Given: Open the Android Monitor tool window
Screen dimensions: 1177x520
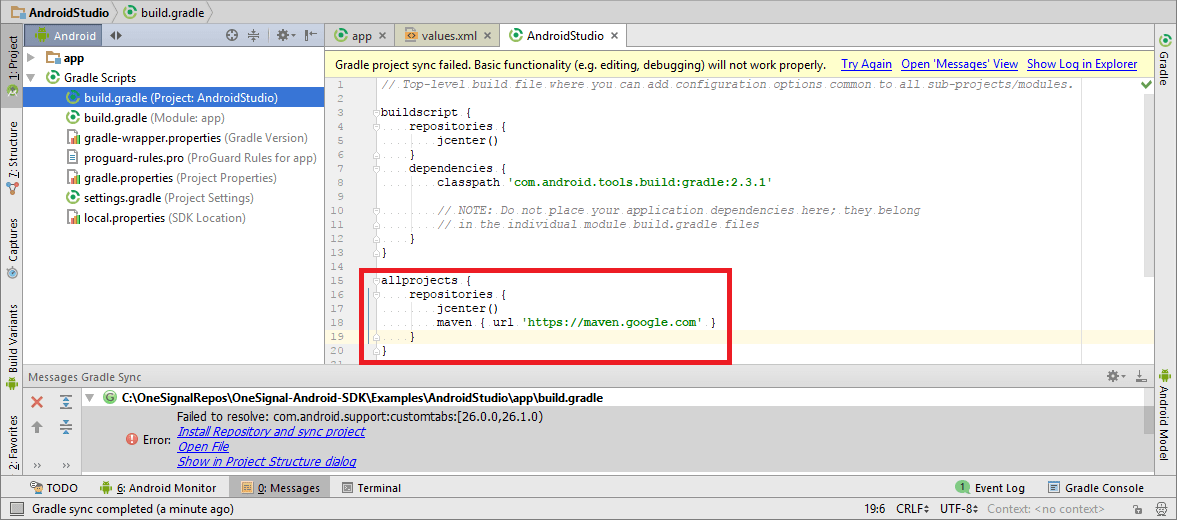Looking at the screenshot, I should (158, 488).
